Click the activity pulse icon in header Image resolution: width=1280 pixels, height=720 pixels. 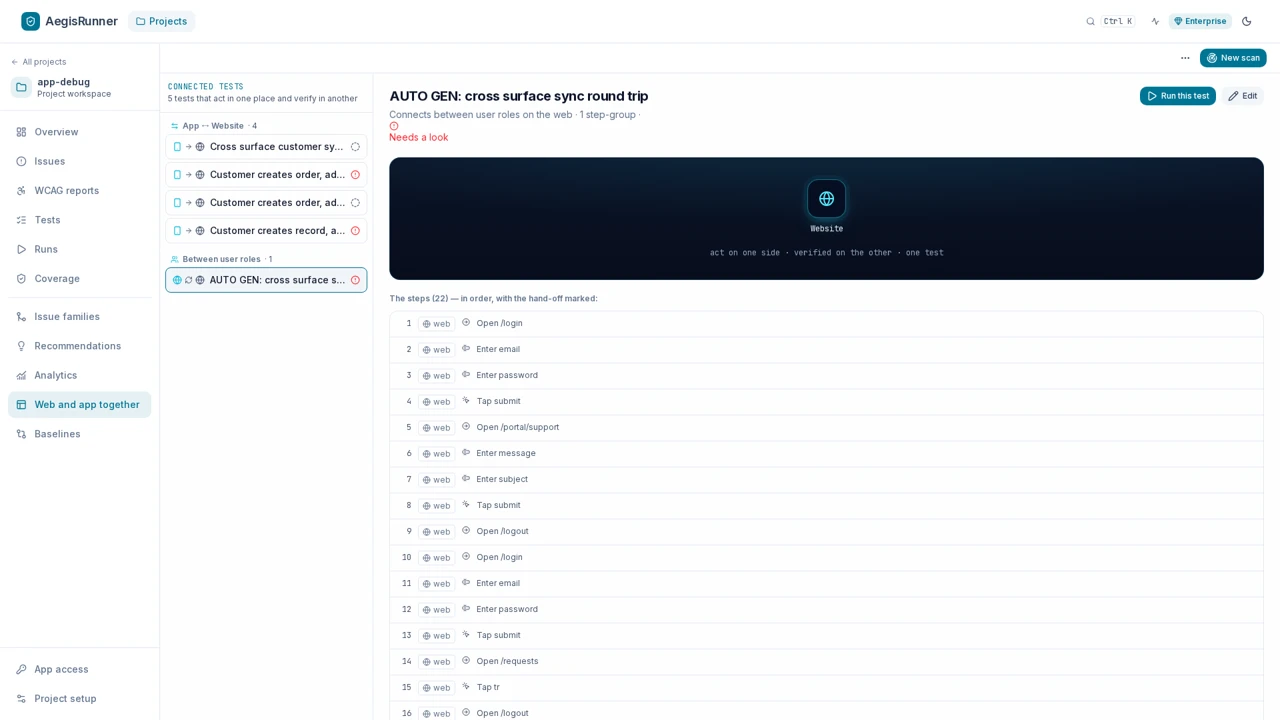pos(1155,21)
